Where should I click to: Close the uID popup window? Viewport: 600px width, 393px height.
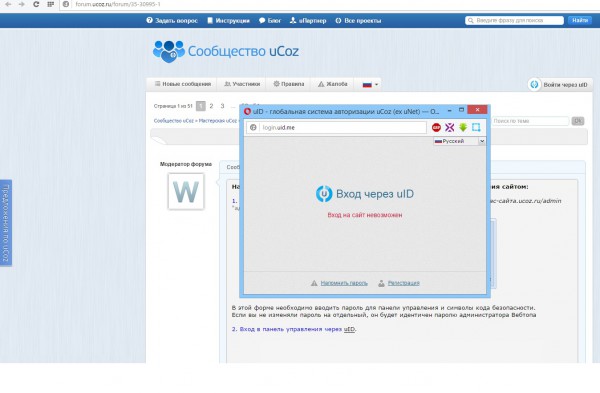477,110
